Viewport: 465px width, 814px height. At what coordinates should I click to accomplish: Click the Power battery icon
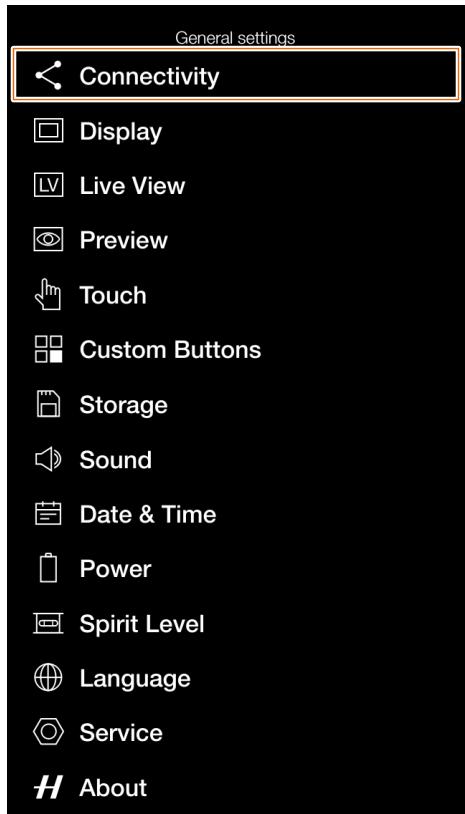click(48, 568)
